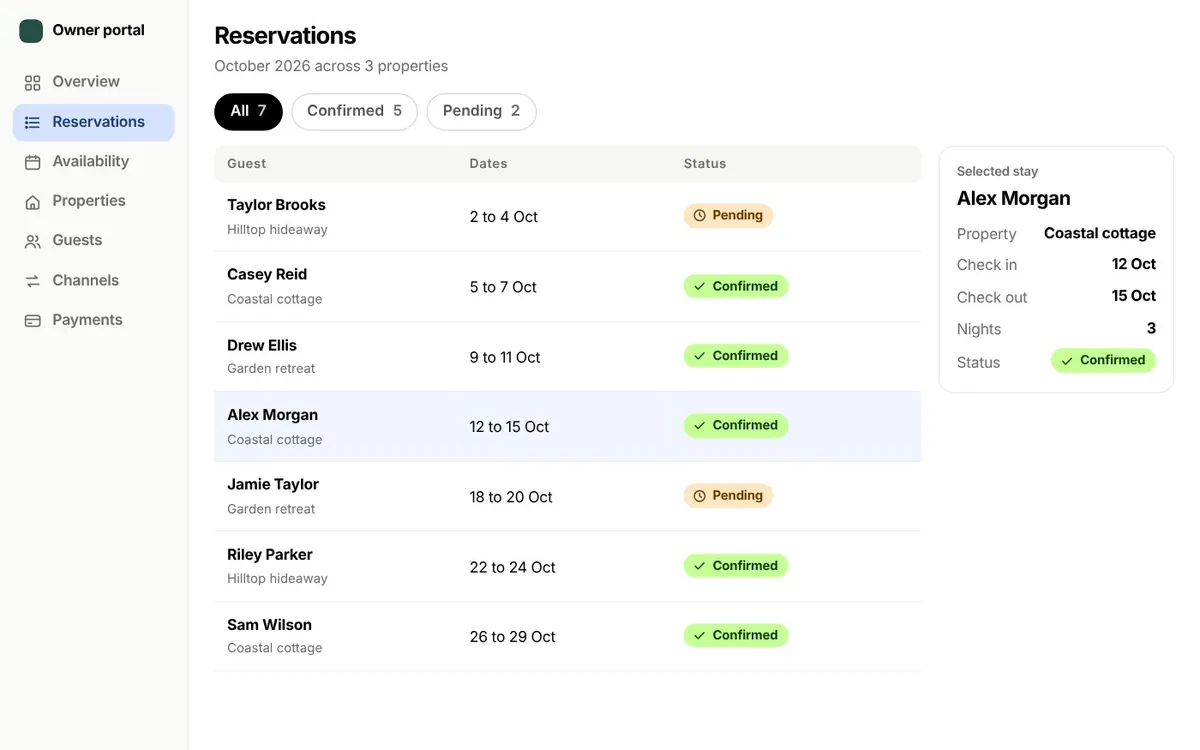1200x750 pixels.
Task: Click Coastal cottage under Sam Wilson
Action: (x=274, y=648)
